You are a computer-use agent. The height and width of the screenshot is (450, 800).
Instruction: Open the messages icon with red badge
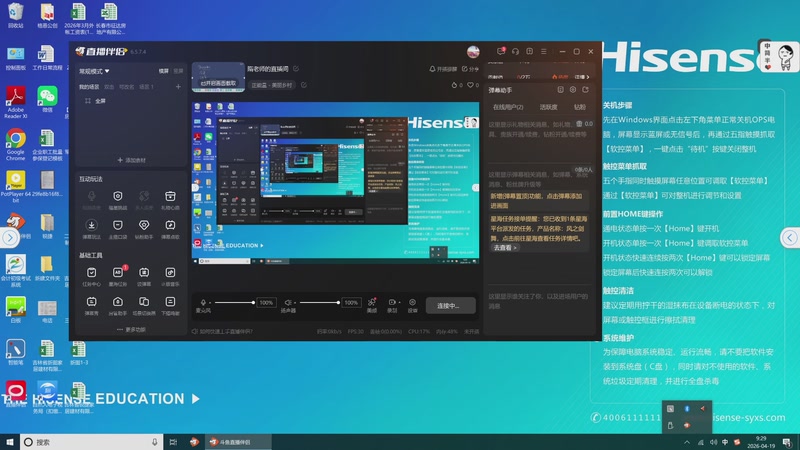pyautogui.click(x=501, y=51)
